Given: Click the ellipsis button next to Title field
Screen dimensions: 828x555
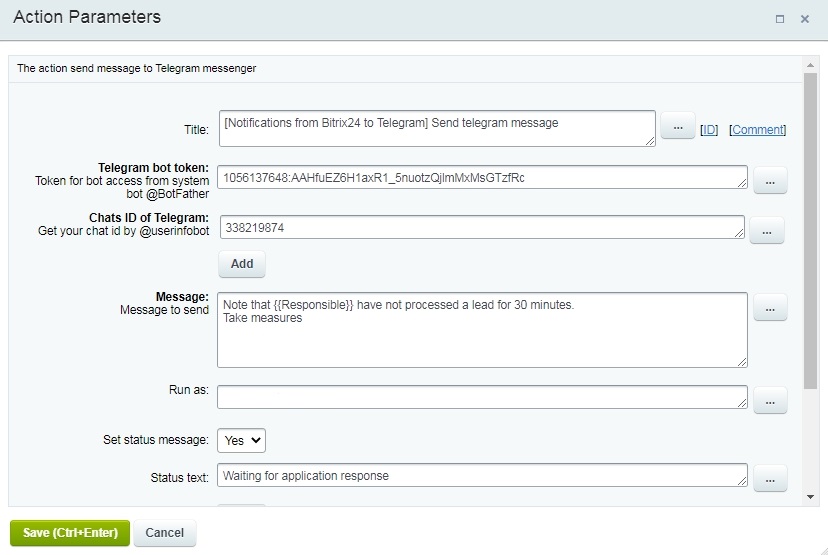Looking at the screenshot, I should (x=677, y=128).
